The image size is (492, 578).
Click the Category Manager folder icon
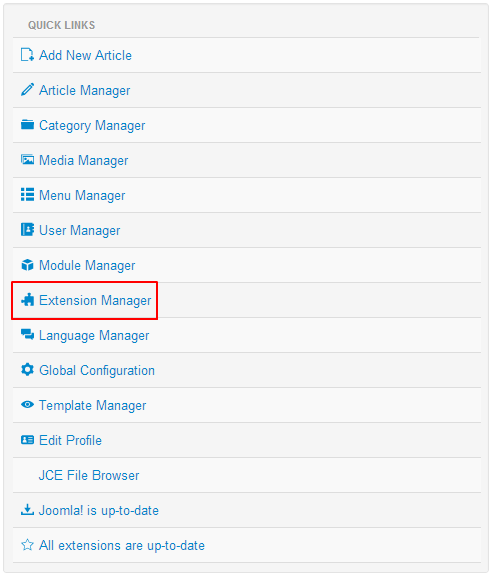(x=27, y=125)
